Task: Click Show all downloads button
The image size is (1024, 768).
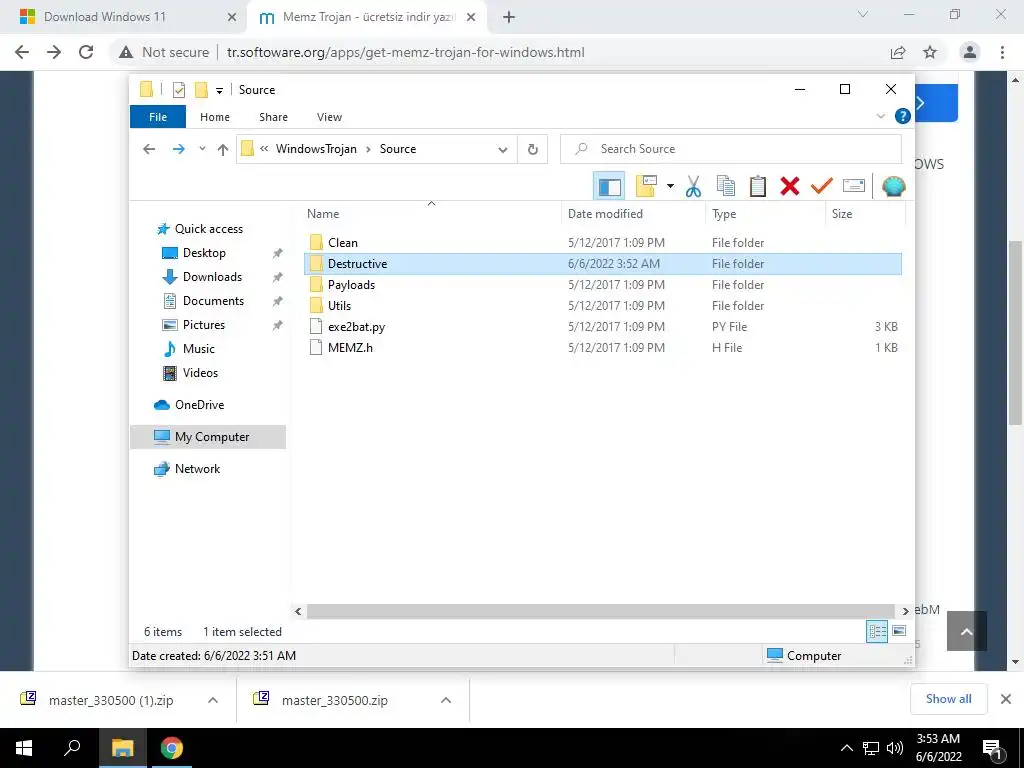Action: coord(948,699)
